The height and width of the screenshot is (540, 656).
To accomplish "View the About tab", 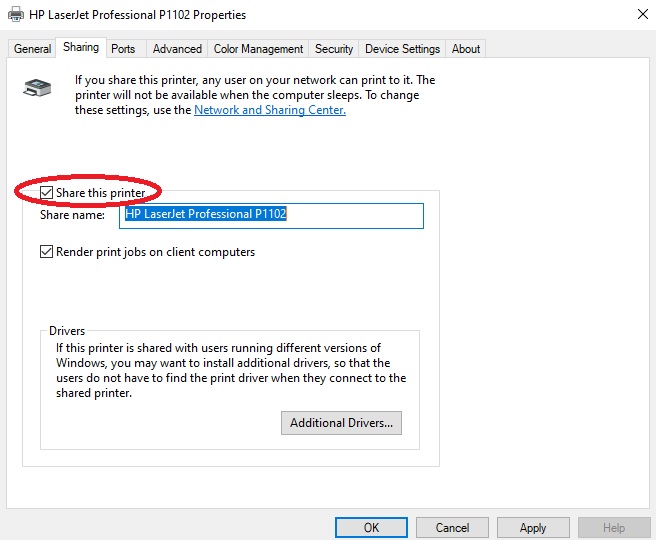I will (x=466, y=49).
